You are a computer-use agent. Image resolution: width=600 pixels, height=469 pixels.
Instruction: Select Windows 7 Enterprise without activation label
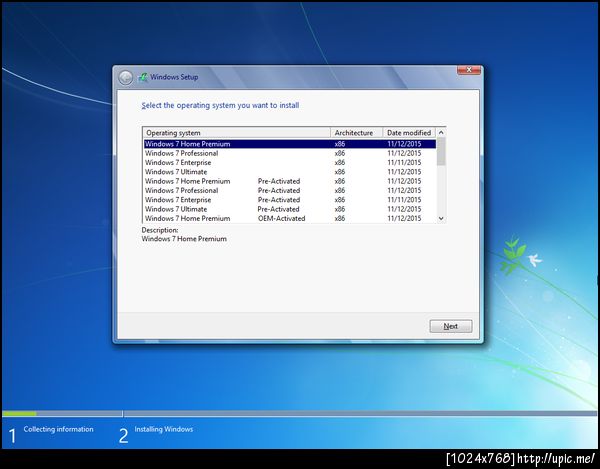point(290,163)
